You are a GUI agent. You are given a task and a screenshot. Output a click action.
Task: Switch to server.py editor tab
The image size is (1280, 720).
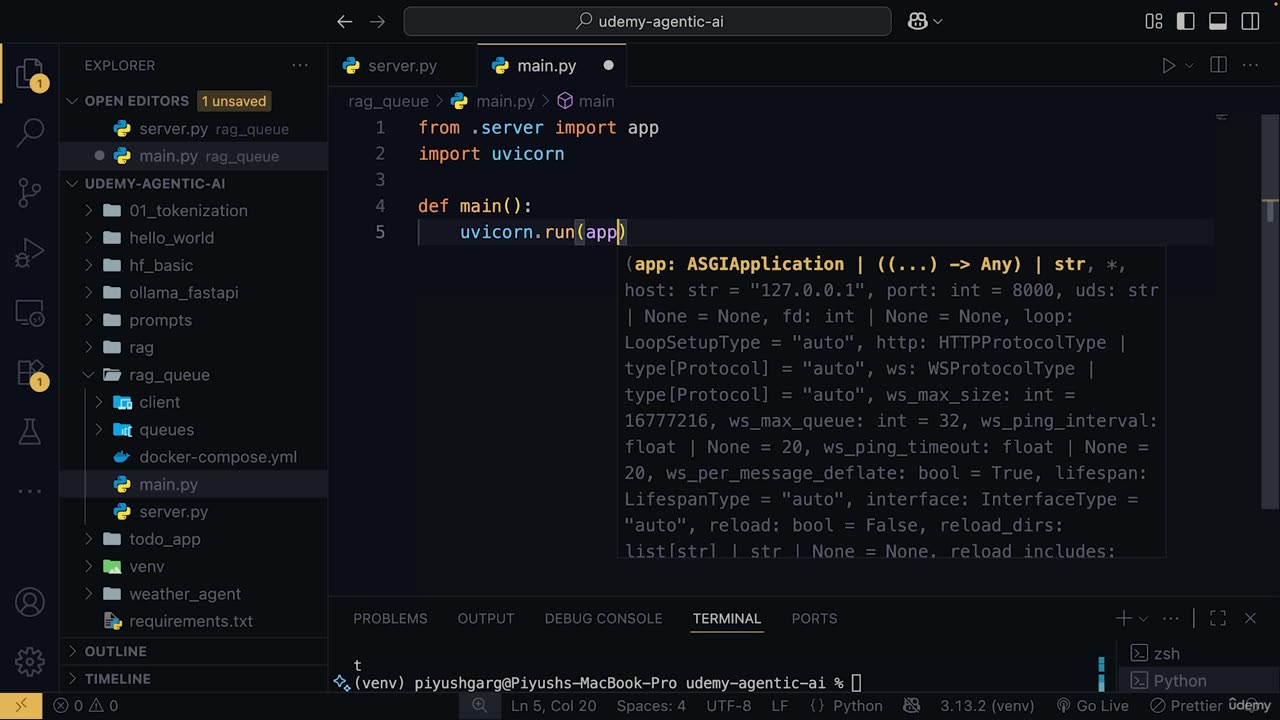[403, 66]
